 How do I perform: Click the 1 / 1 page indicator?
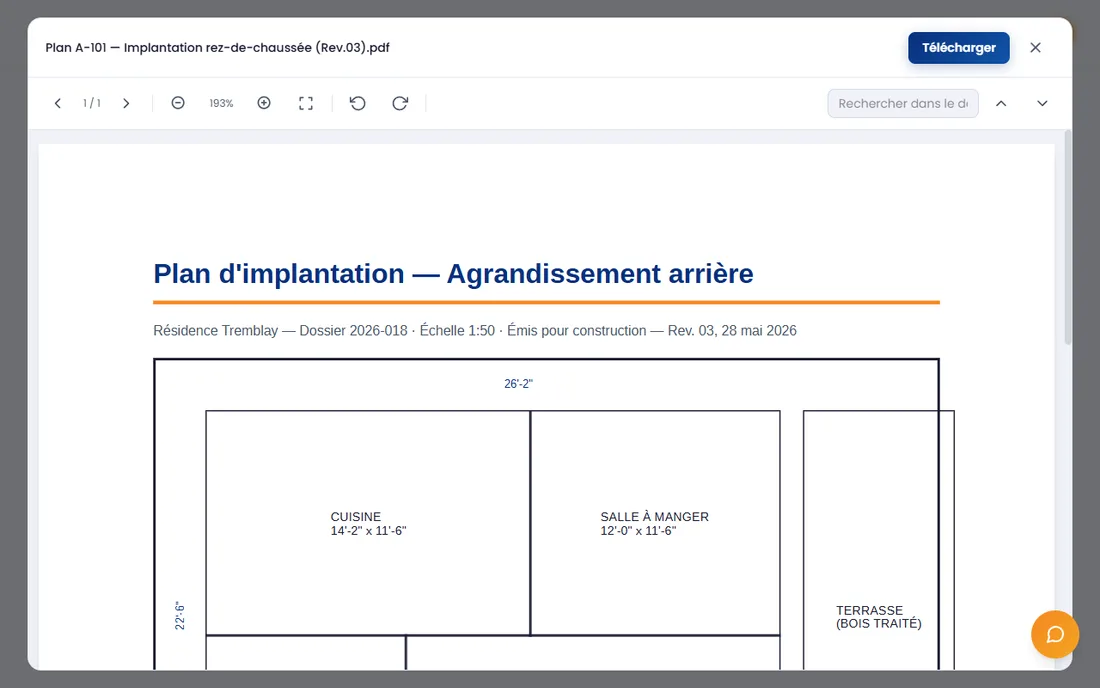point(92,103)
